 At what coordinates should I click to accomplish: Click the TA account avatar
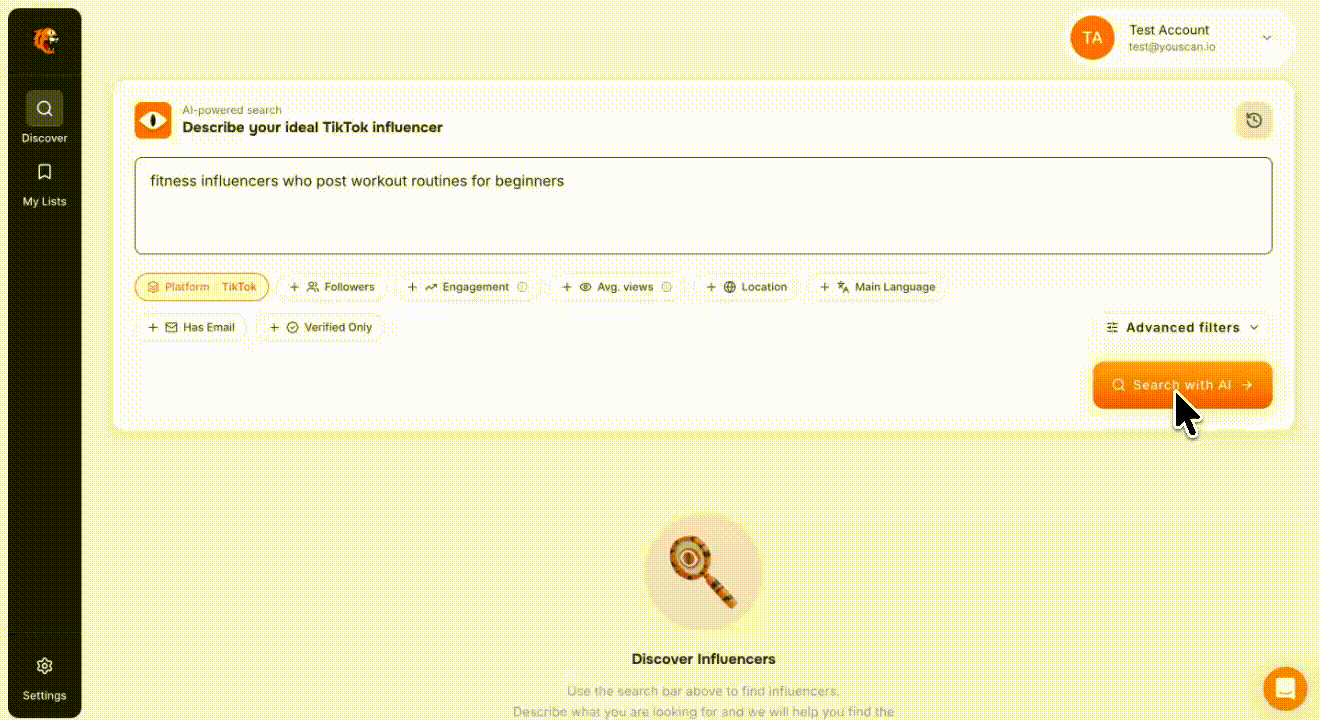tap(1092, 38)
